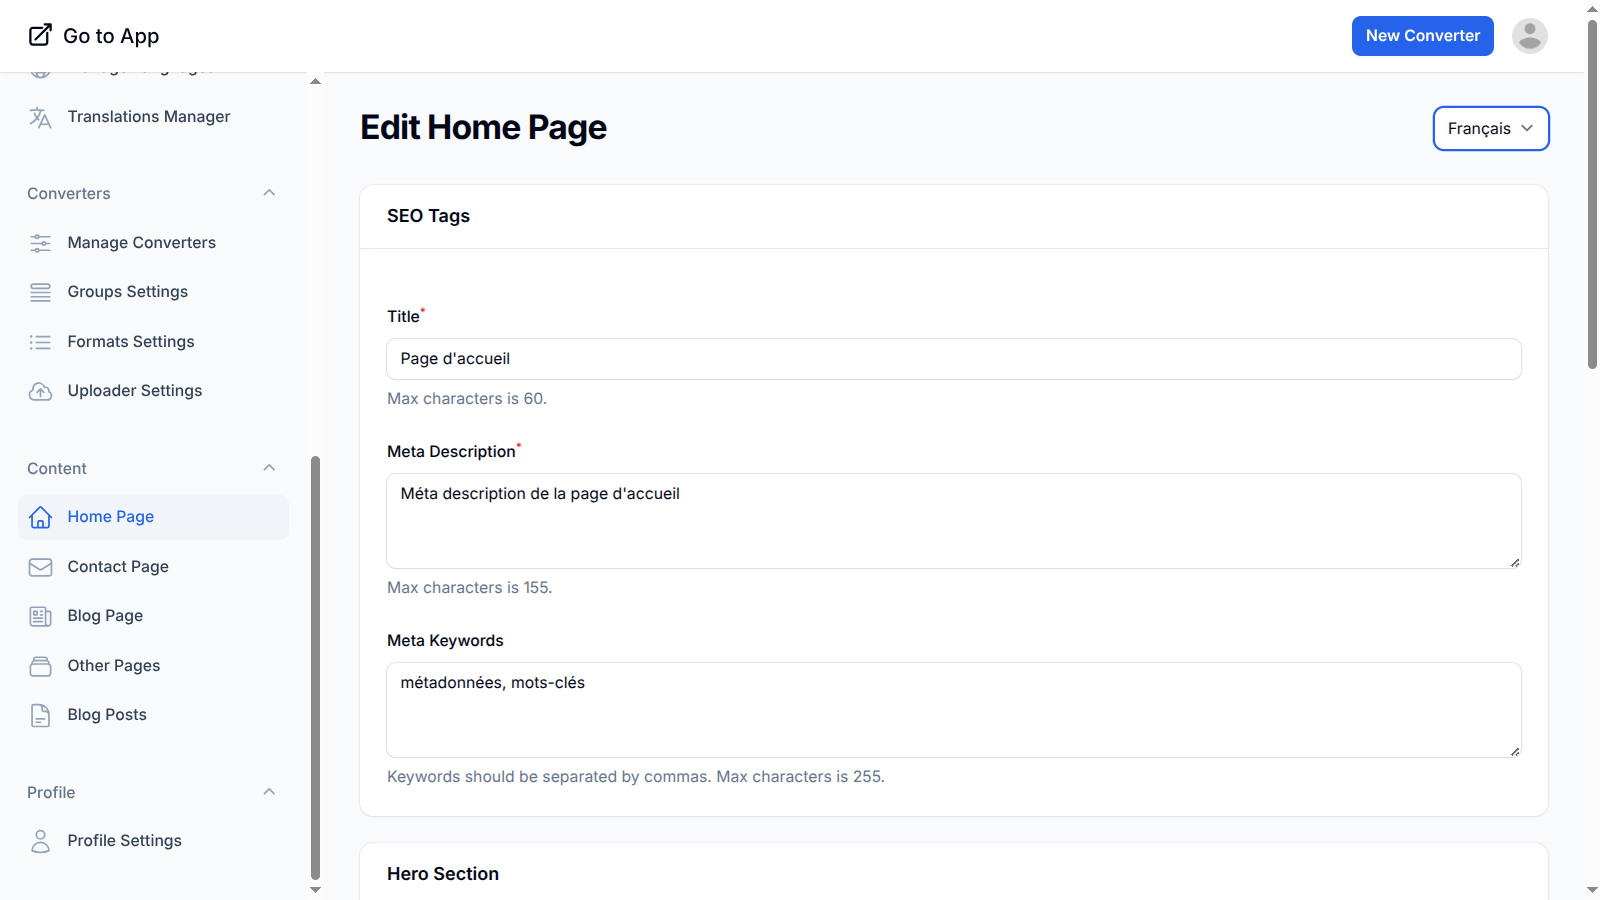Image resolution: width=1600 pixels, height=900 pixels.
Task: Click the New Converter button
Action: tap(1422, 36)
